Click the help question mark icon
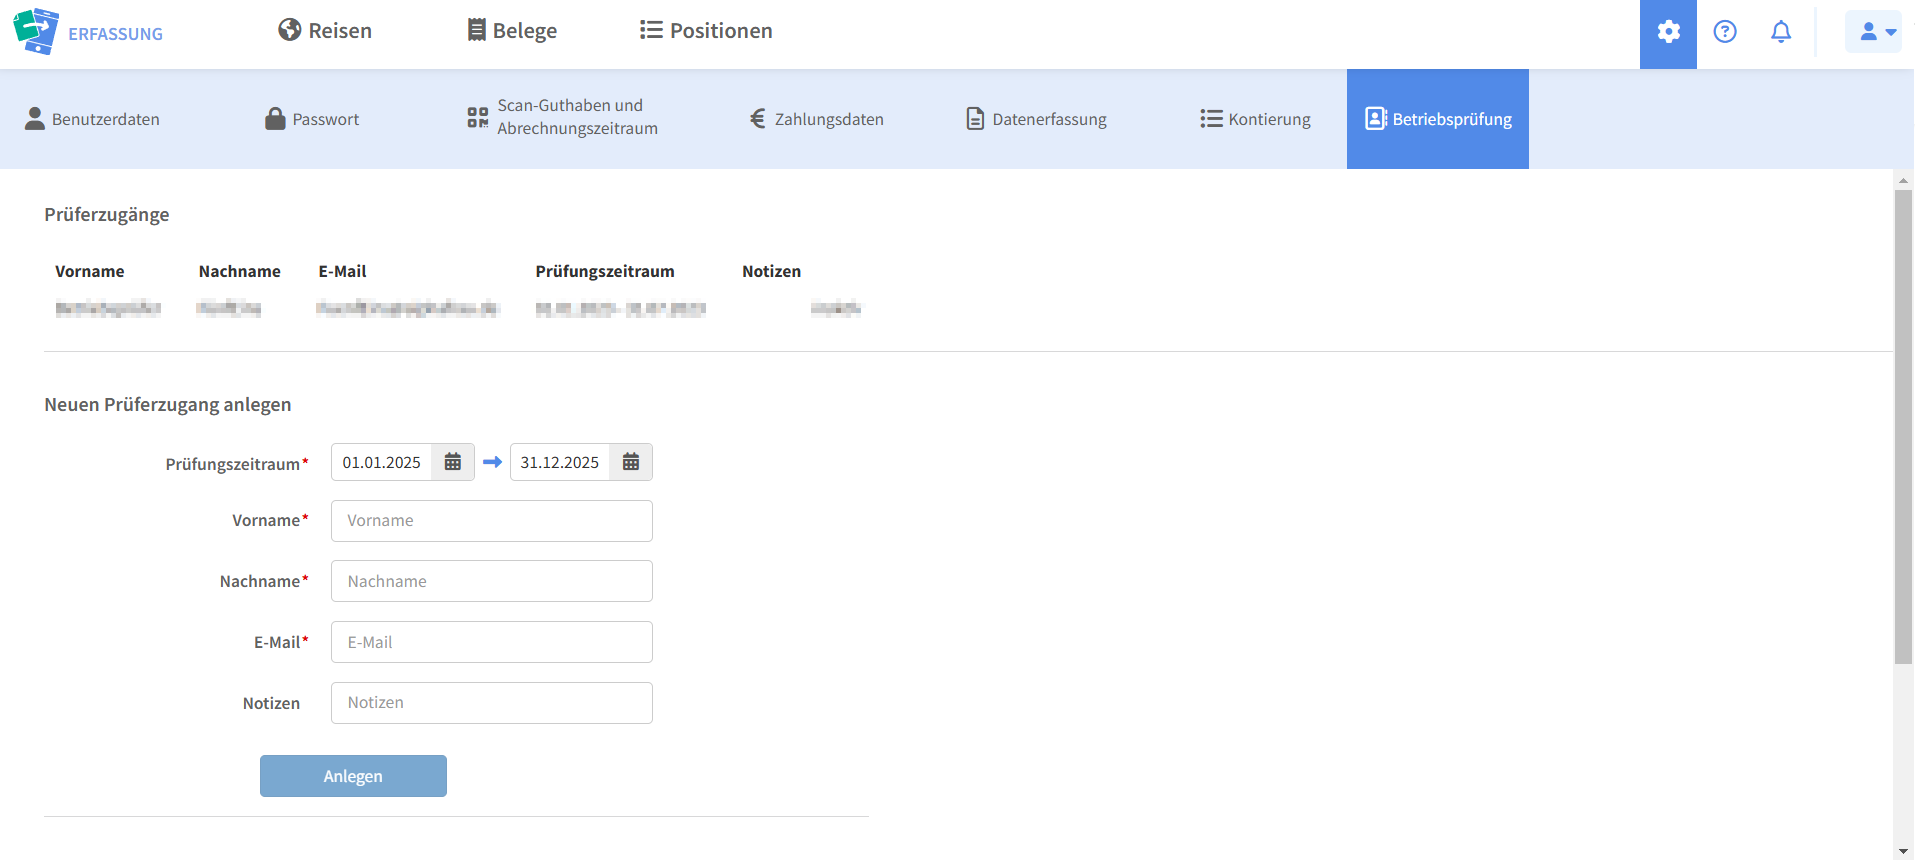This screenshot has height=860, width=1915. (1725, 32)
